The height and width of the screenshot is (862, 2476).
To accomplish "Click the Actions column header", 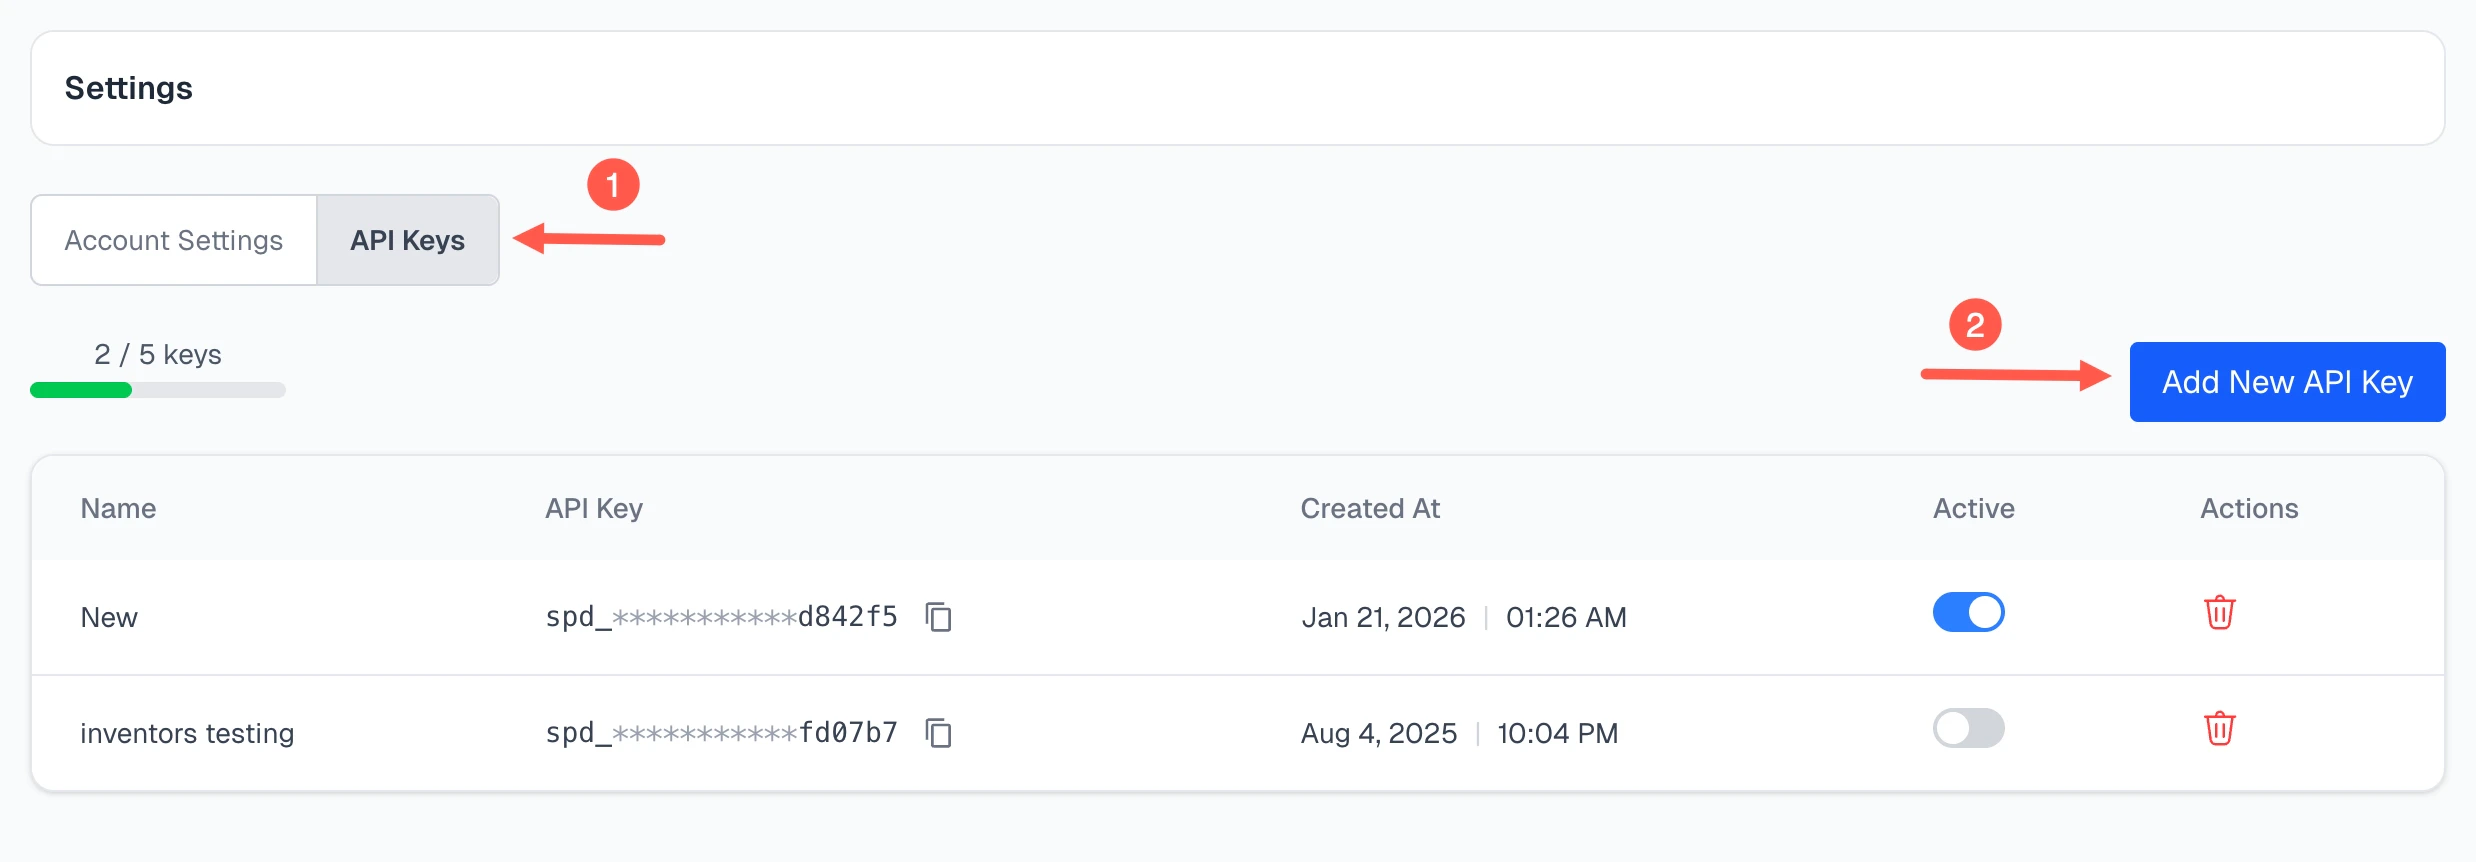I will pyautogui.click(x=2248, y=508).
